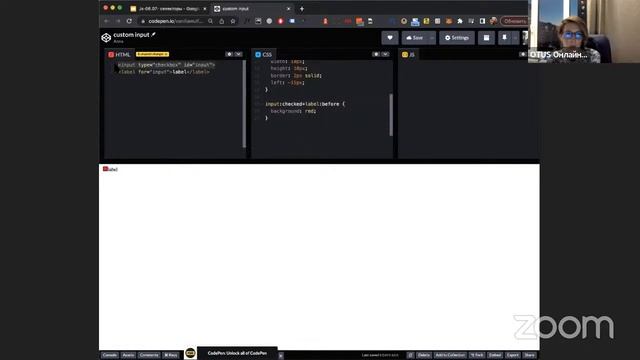
Task: Fork this pen
Action: (x=477, y=355)
